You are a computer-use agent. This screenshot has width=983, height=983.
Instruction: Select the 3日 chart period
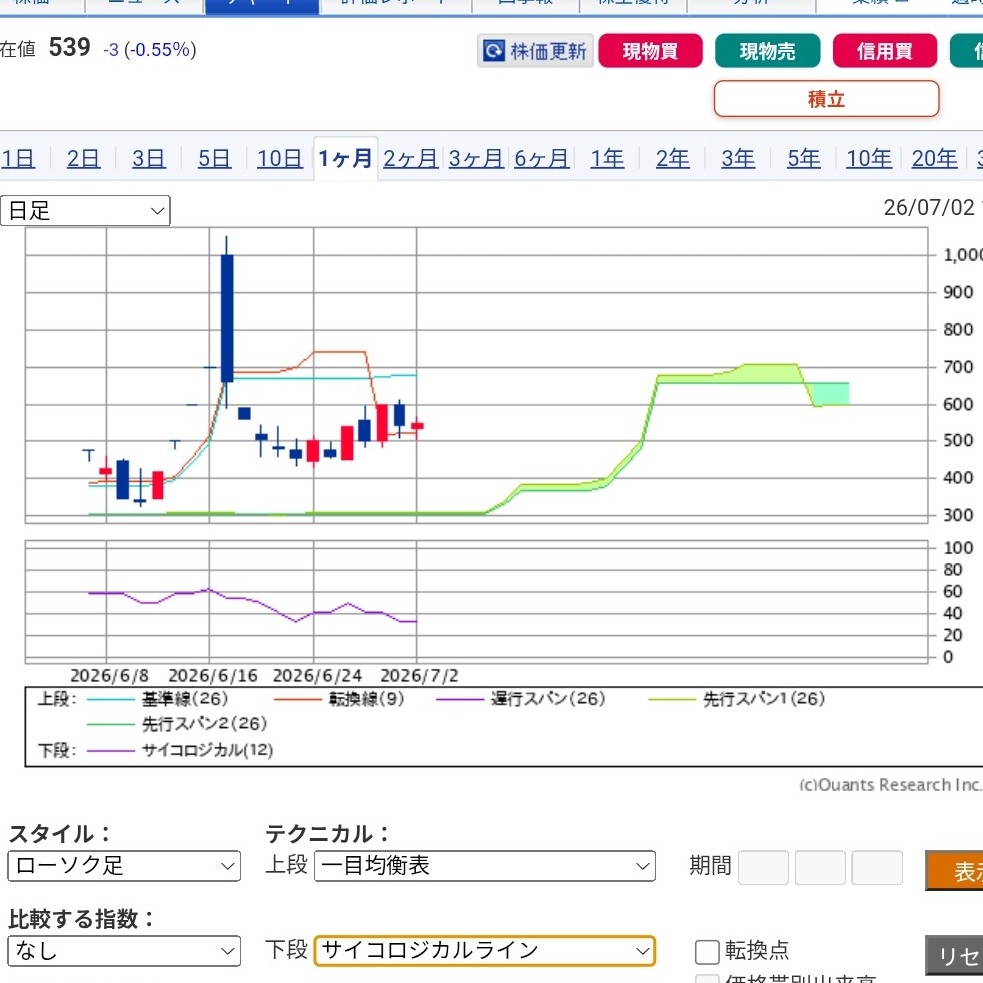pos(149,159)
